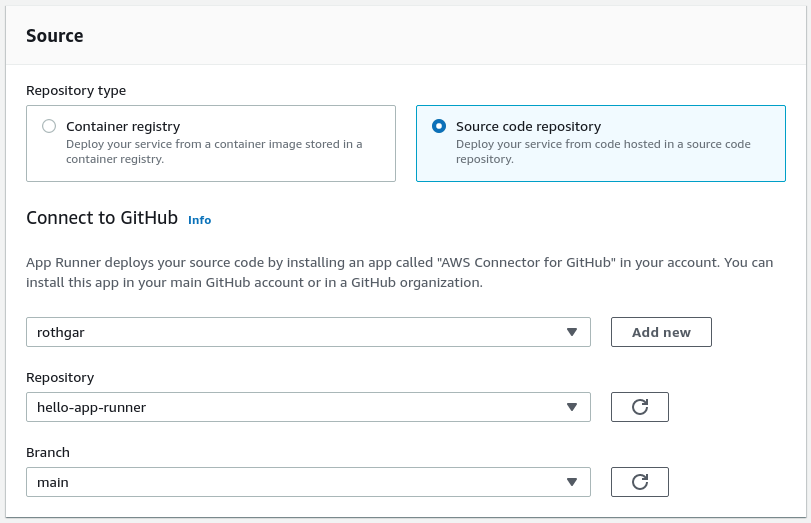
Task: Click the Branch field label
Action: pyautogui.click(x=48, y=453)
